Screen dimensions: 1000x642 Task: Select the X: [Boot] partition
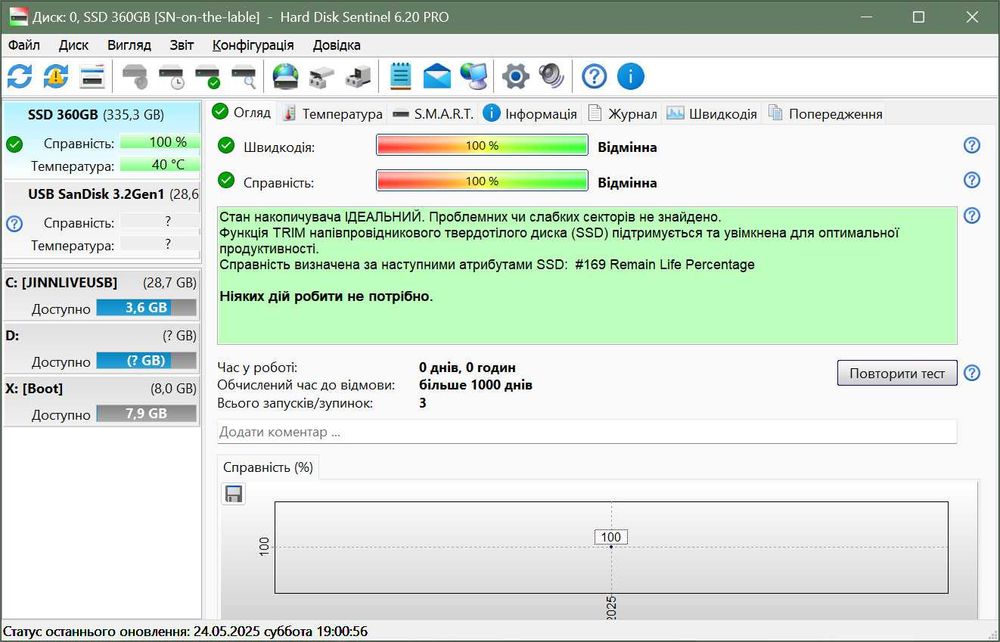101,401
